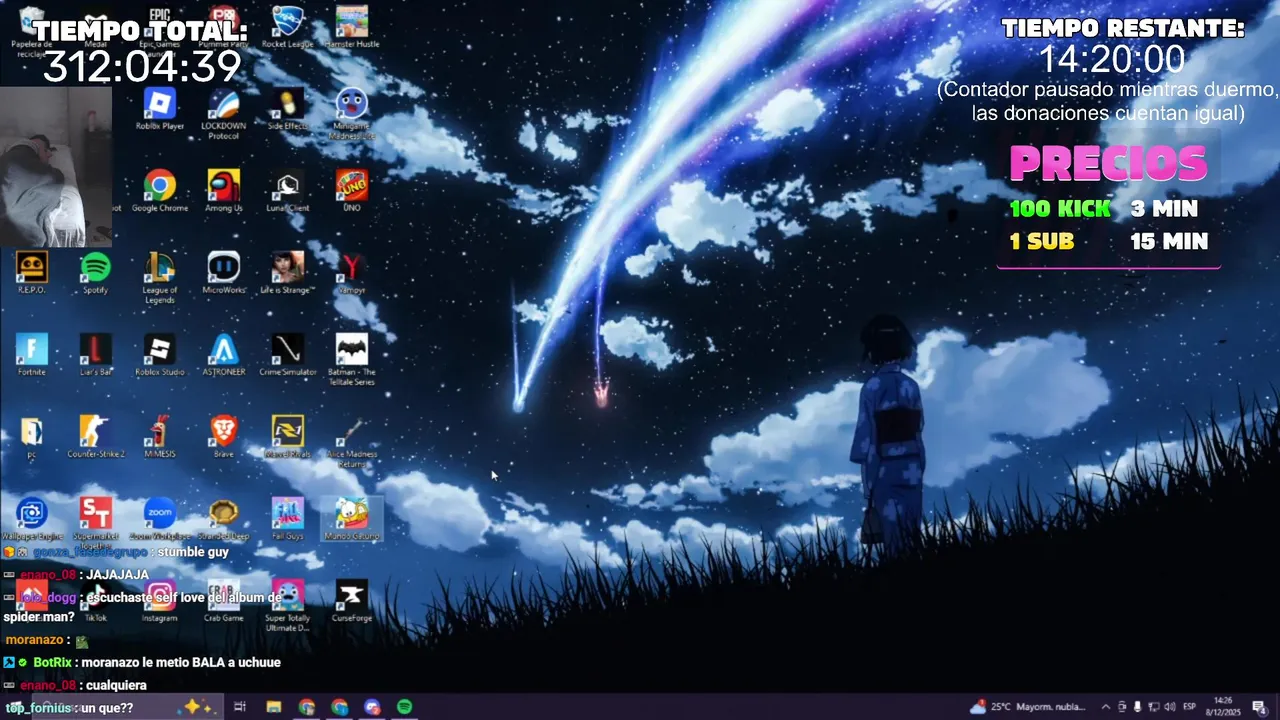Select the pc folder desktop icon
1280x720 pixels.
coord(32,437)
